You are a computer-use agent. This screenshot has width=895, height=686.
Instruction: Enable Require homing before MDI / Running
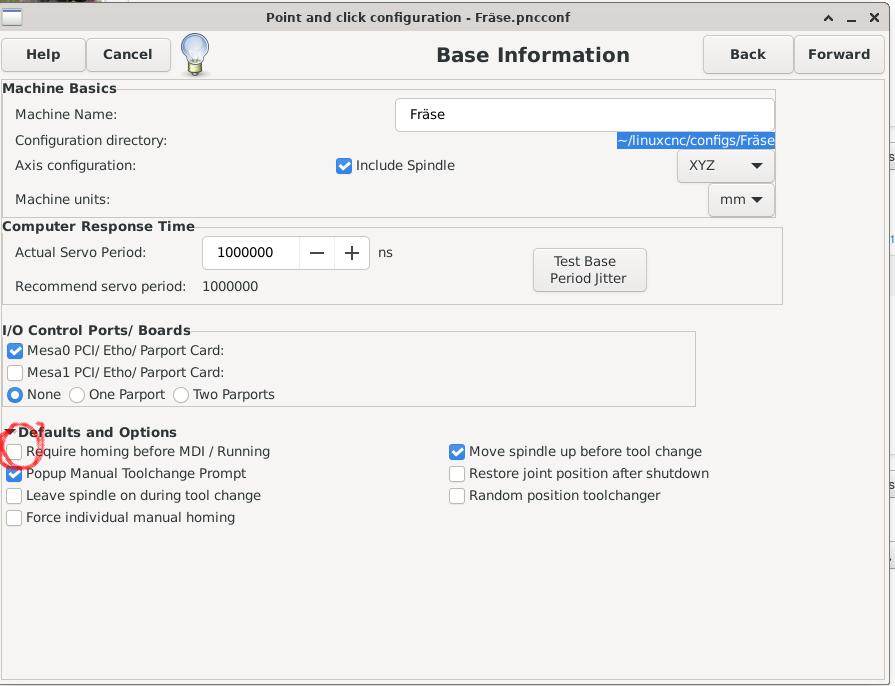point(15,452)
